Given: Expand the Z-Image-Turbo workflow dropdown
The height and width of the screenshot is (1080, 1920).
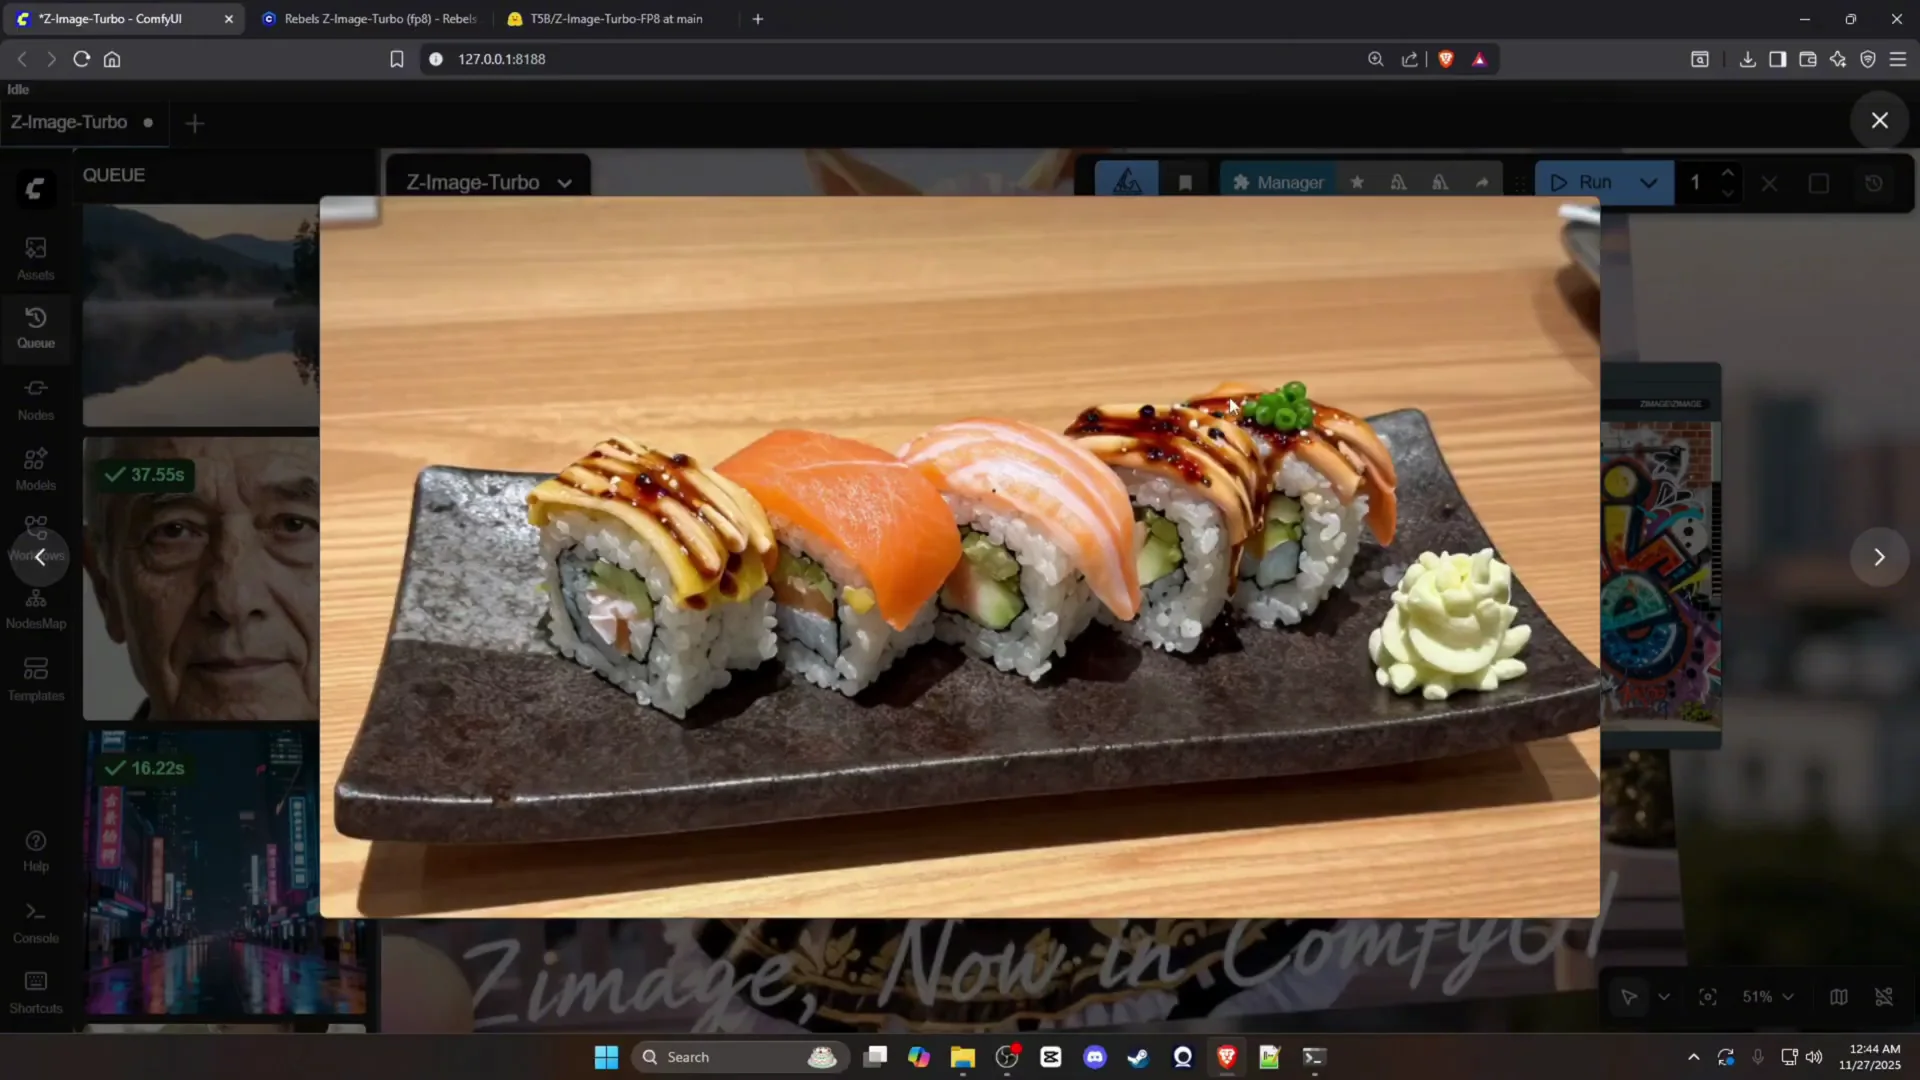Looking at the screenshot, I should [565, 183].
